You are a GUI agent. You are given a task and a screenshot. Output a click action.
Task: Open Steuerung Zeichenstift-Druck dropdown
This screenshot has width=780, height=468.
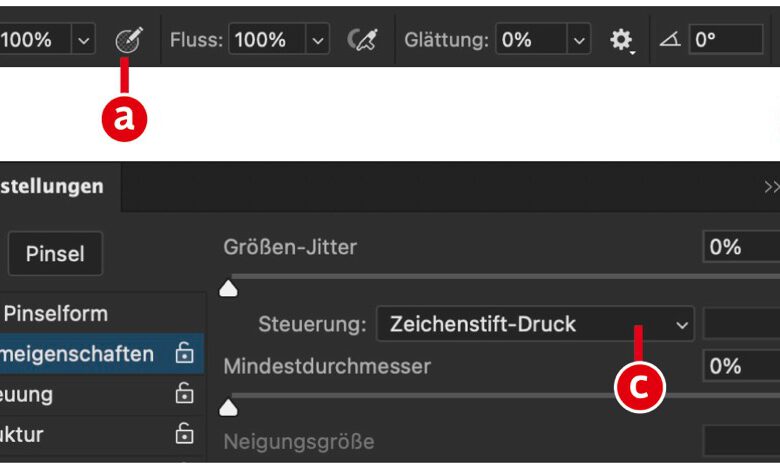pos(535,324)
